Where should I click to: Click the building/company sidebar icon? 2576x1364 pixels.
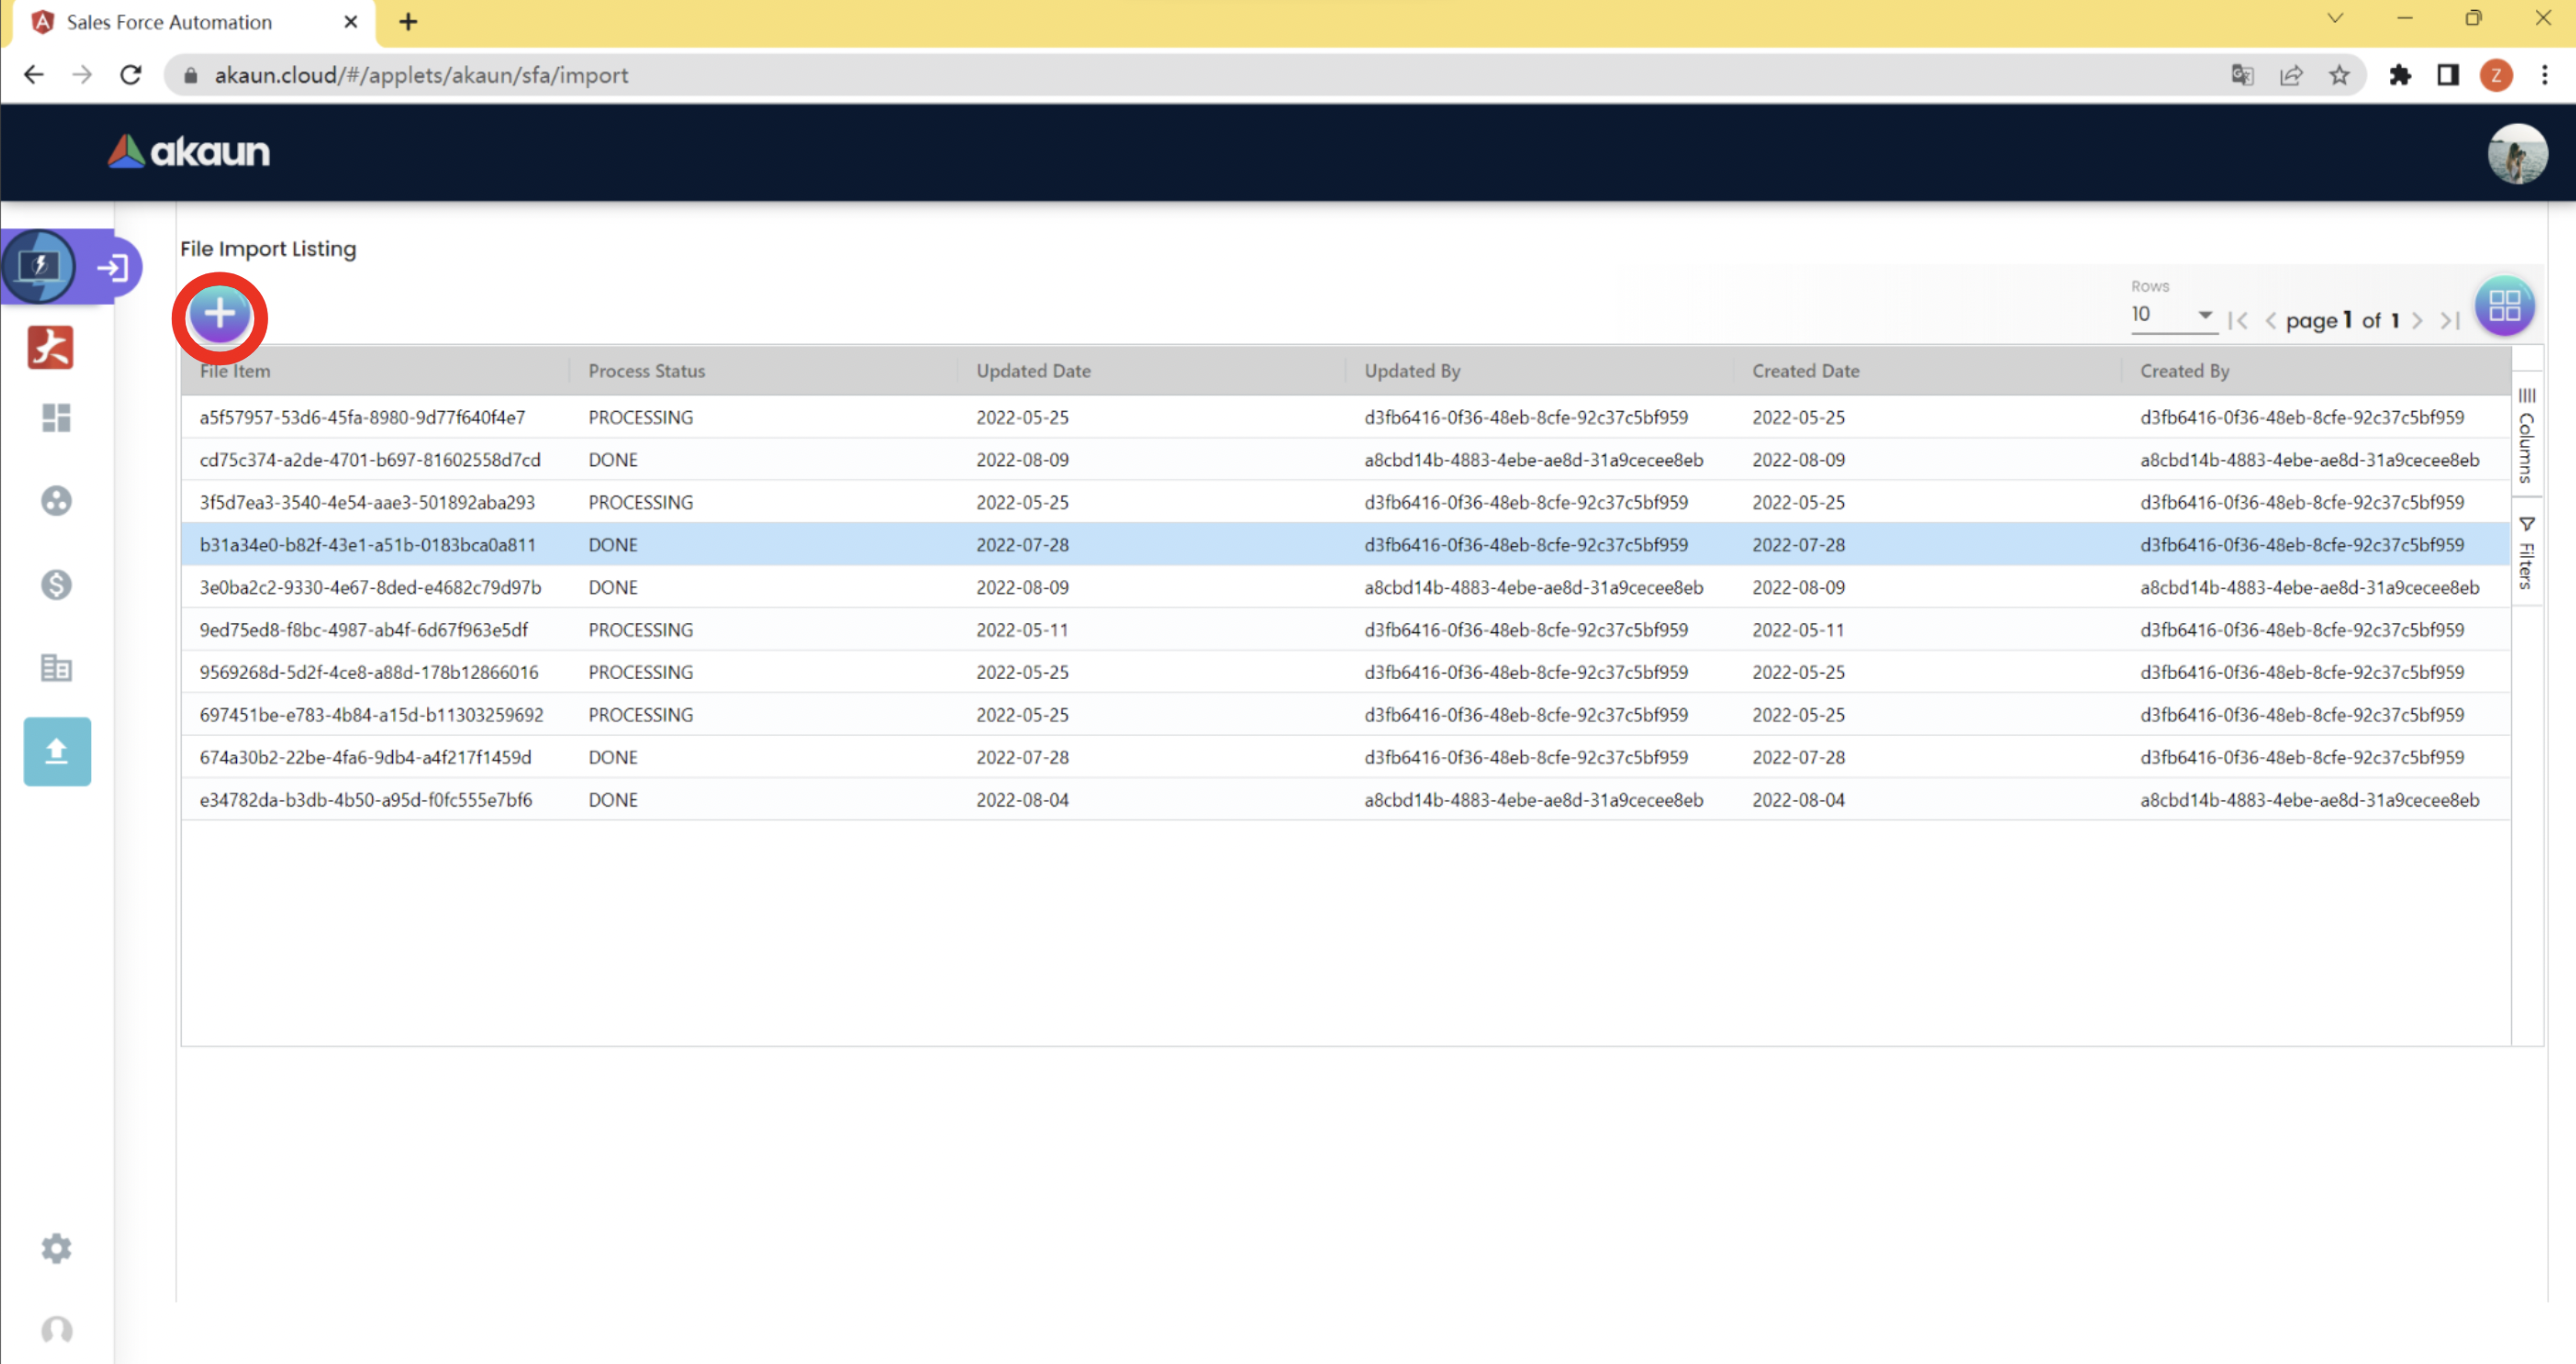(56, 667)
